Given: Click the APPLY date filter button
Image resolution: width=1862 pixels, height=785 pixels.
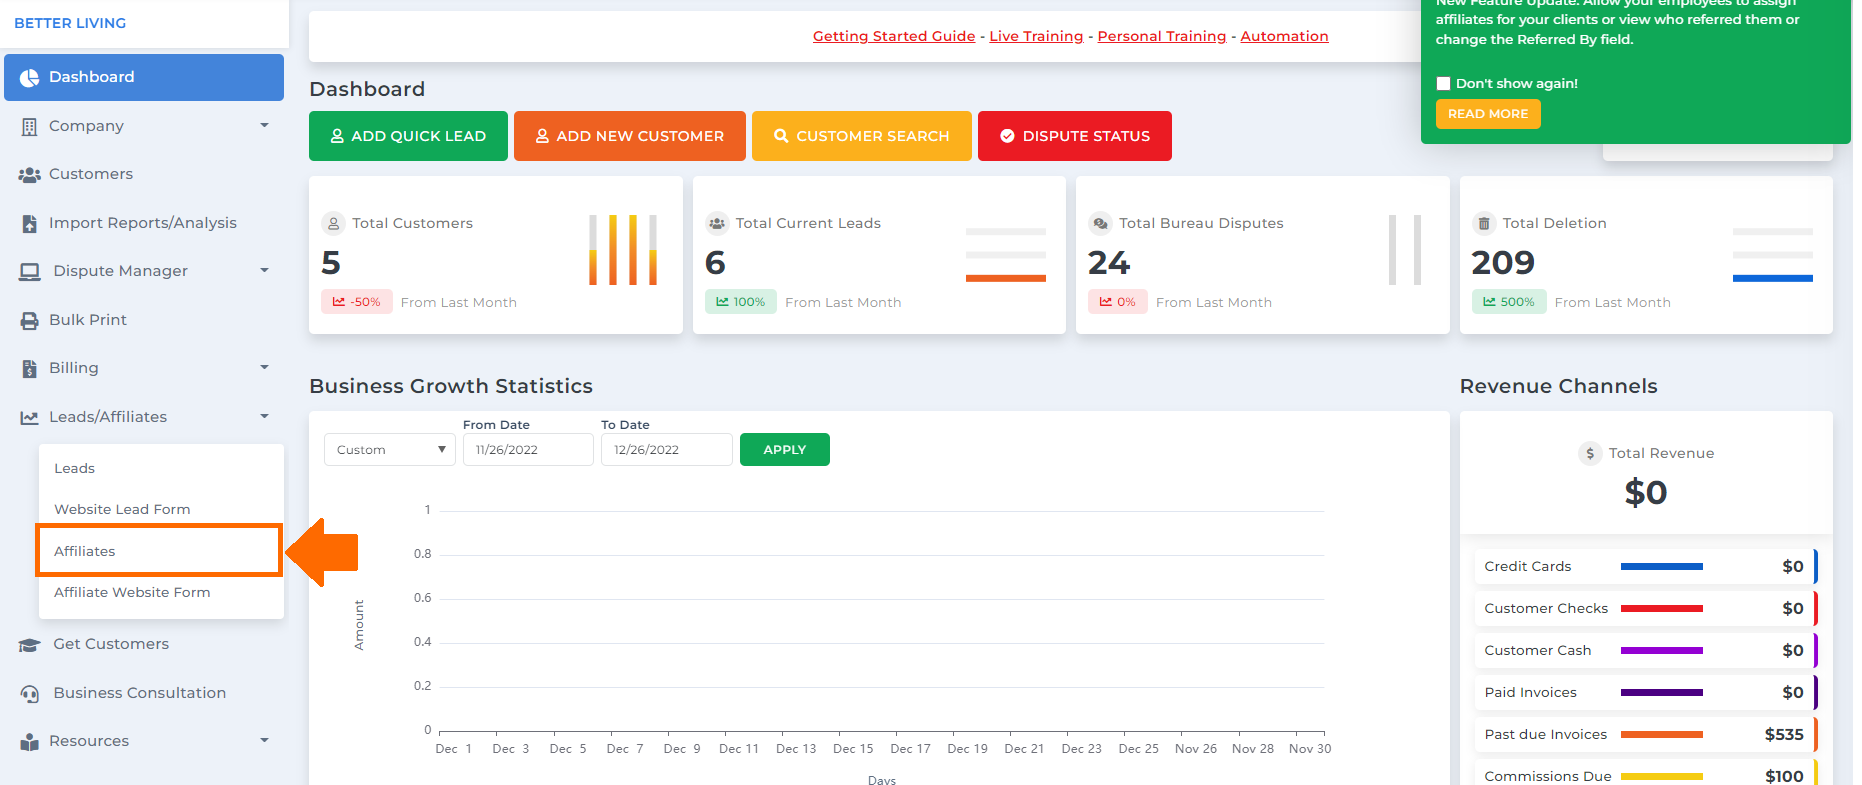Looking at the screenshot, I should 785,450.
